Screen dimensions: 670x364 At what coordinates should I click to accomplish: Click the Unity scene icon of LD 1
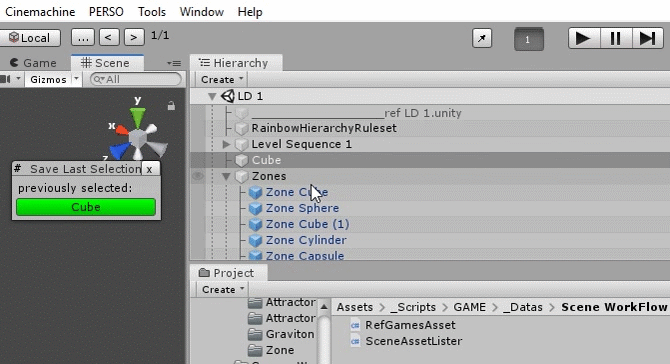(x=228, y=96)
